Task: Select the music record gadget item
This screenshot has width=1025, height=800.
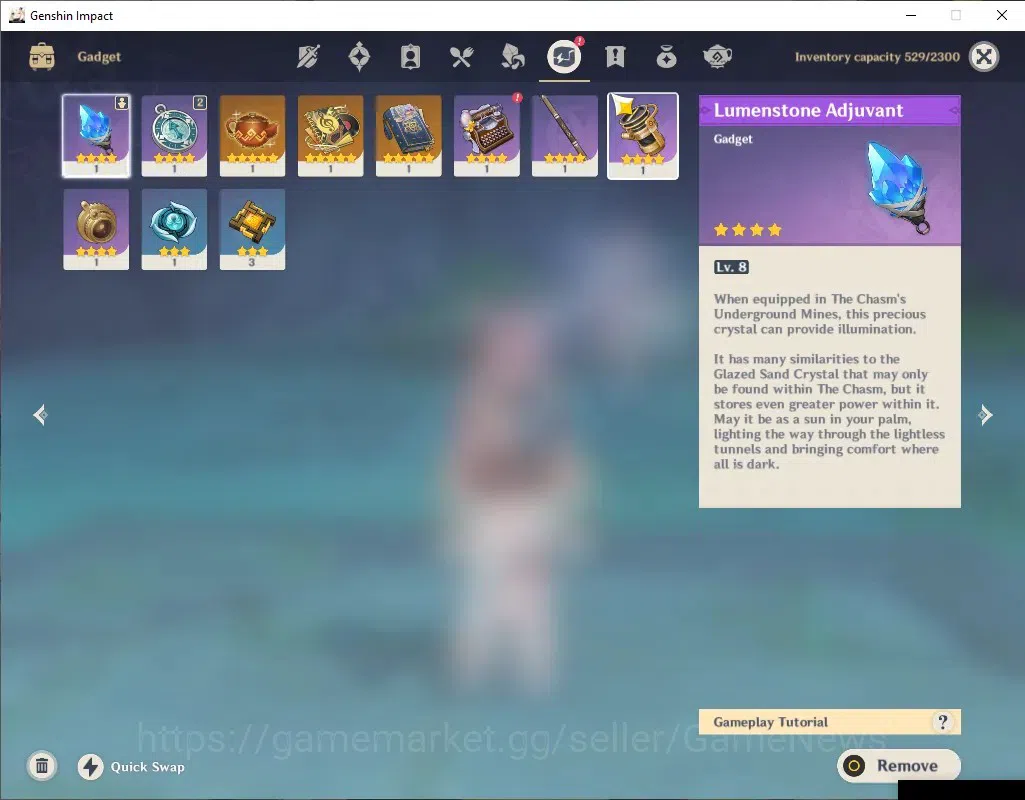Action: [330, 135]
